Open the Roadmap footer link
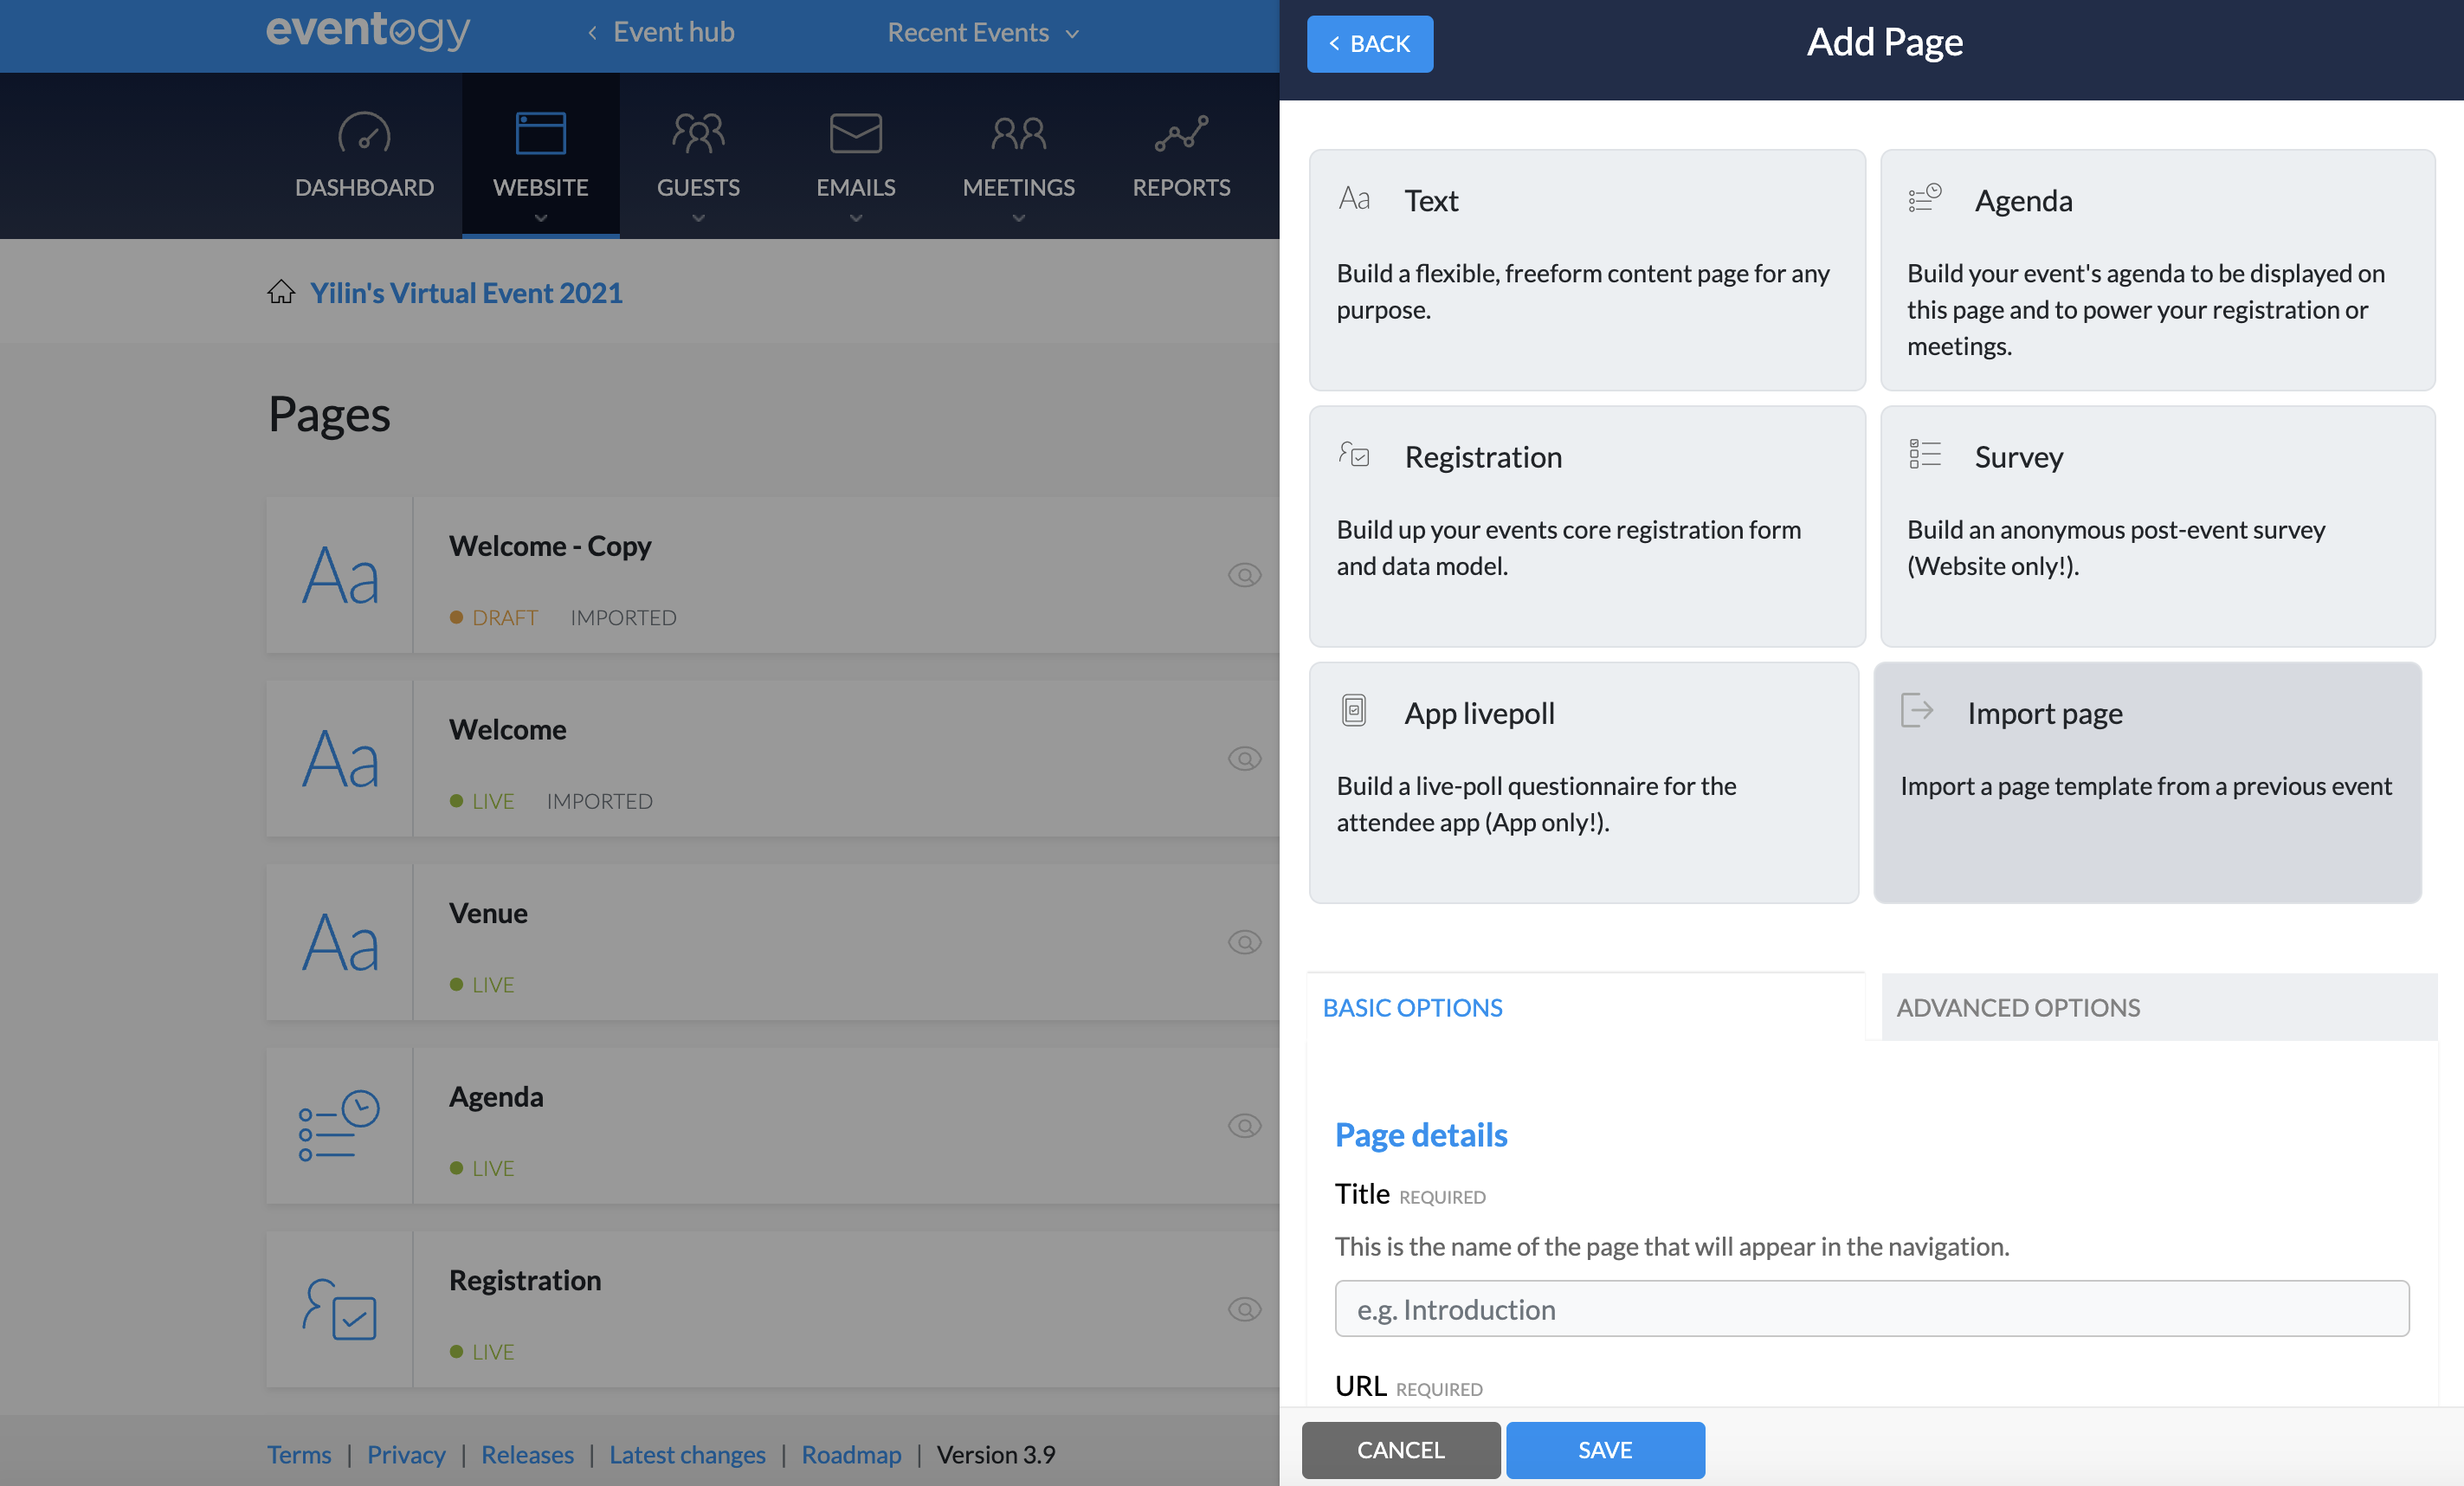Screen dimensions: 2464x1486 (x=851, y=1454)
